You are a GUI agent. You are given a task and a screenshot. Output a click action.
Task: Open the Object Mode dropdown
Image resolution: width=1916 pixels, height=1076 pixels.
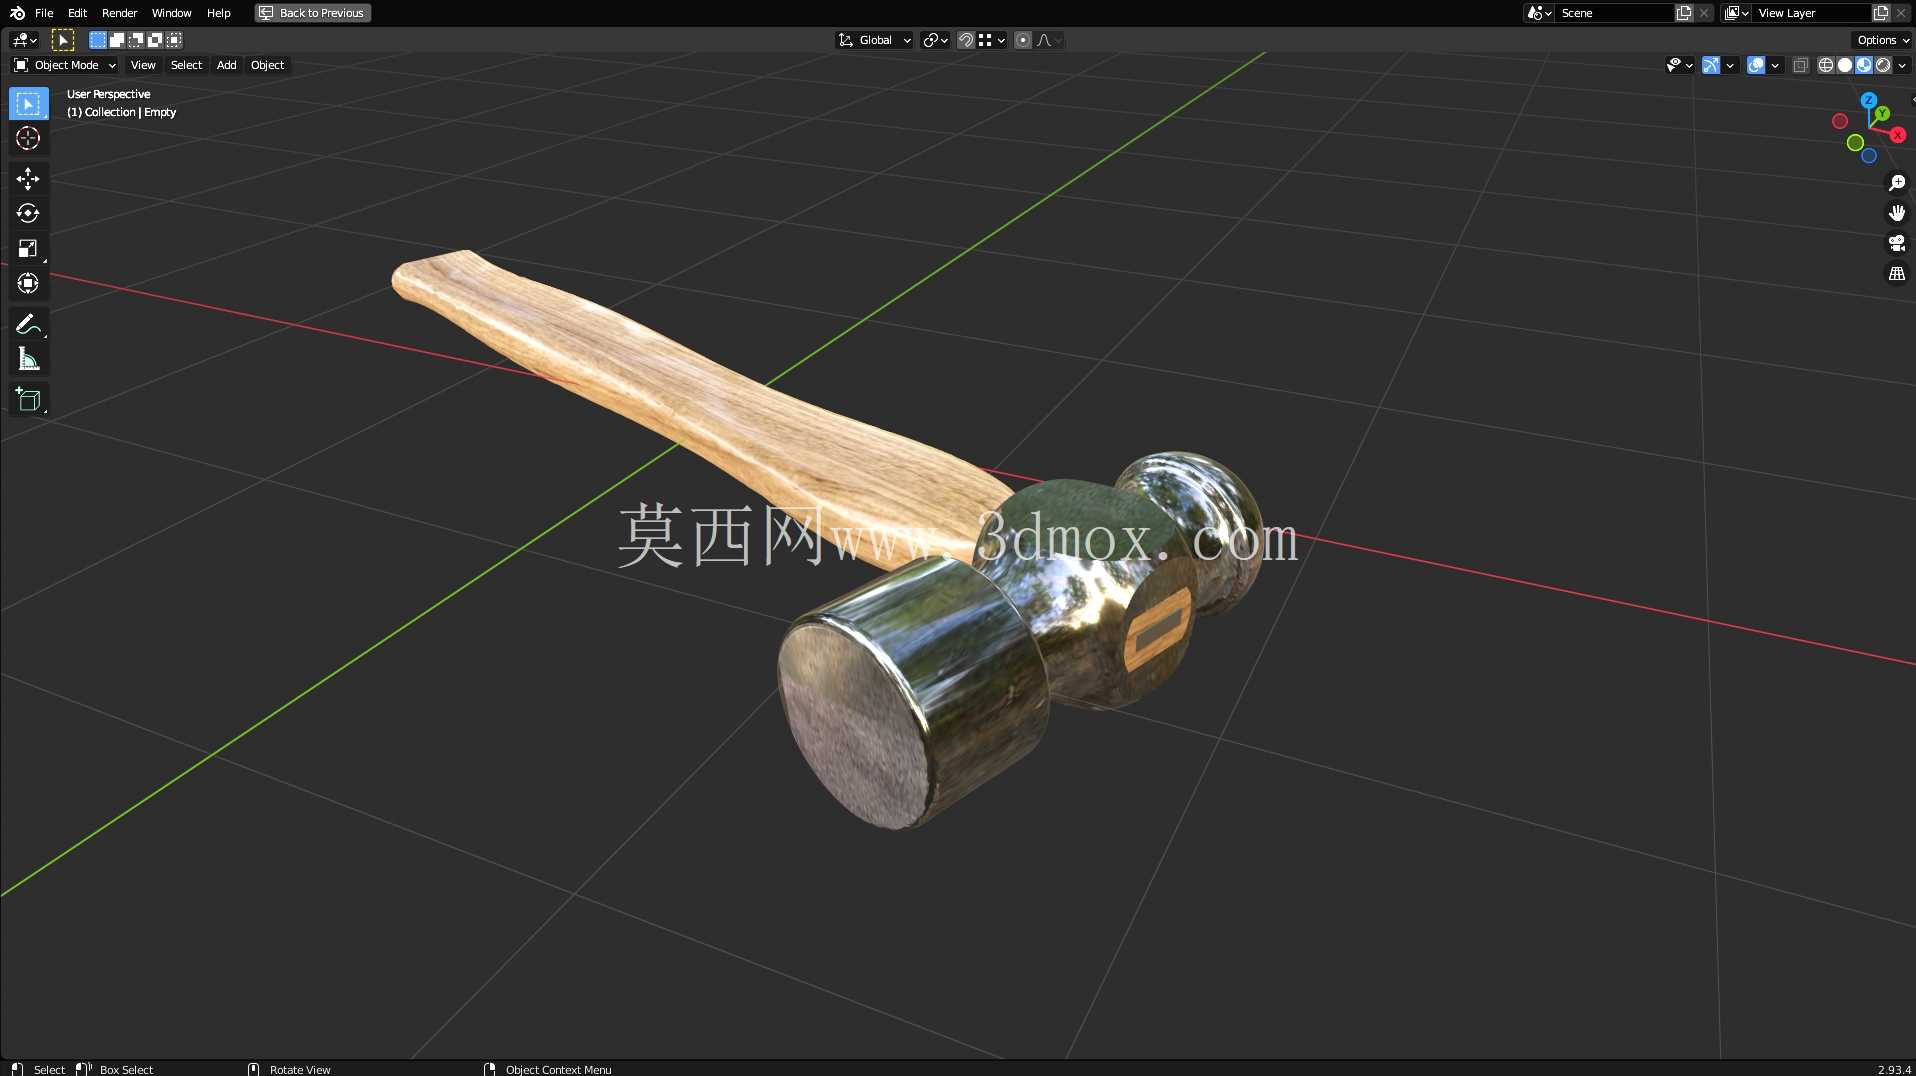click(x=65, y=65)
